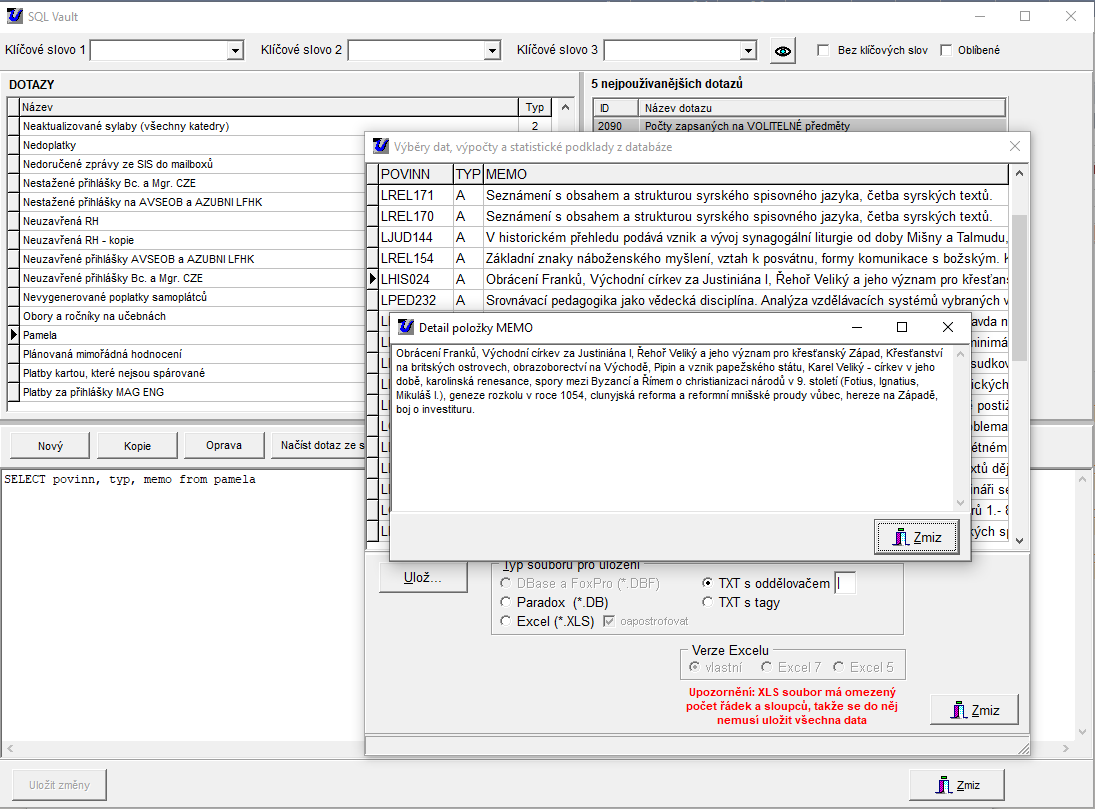
Task: Click the Nový button
Action: point(50,446)
